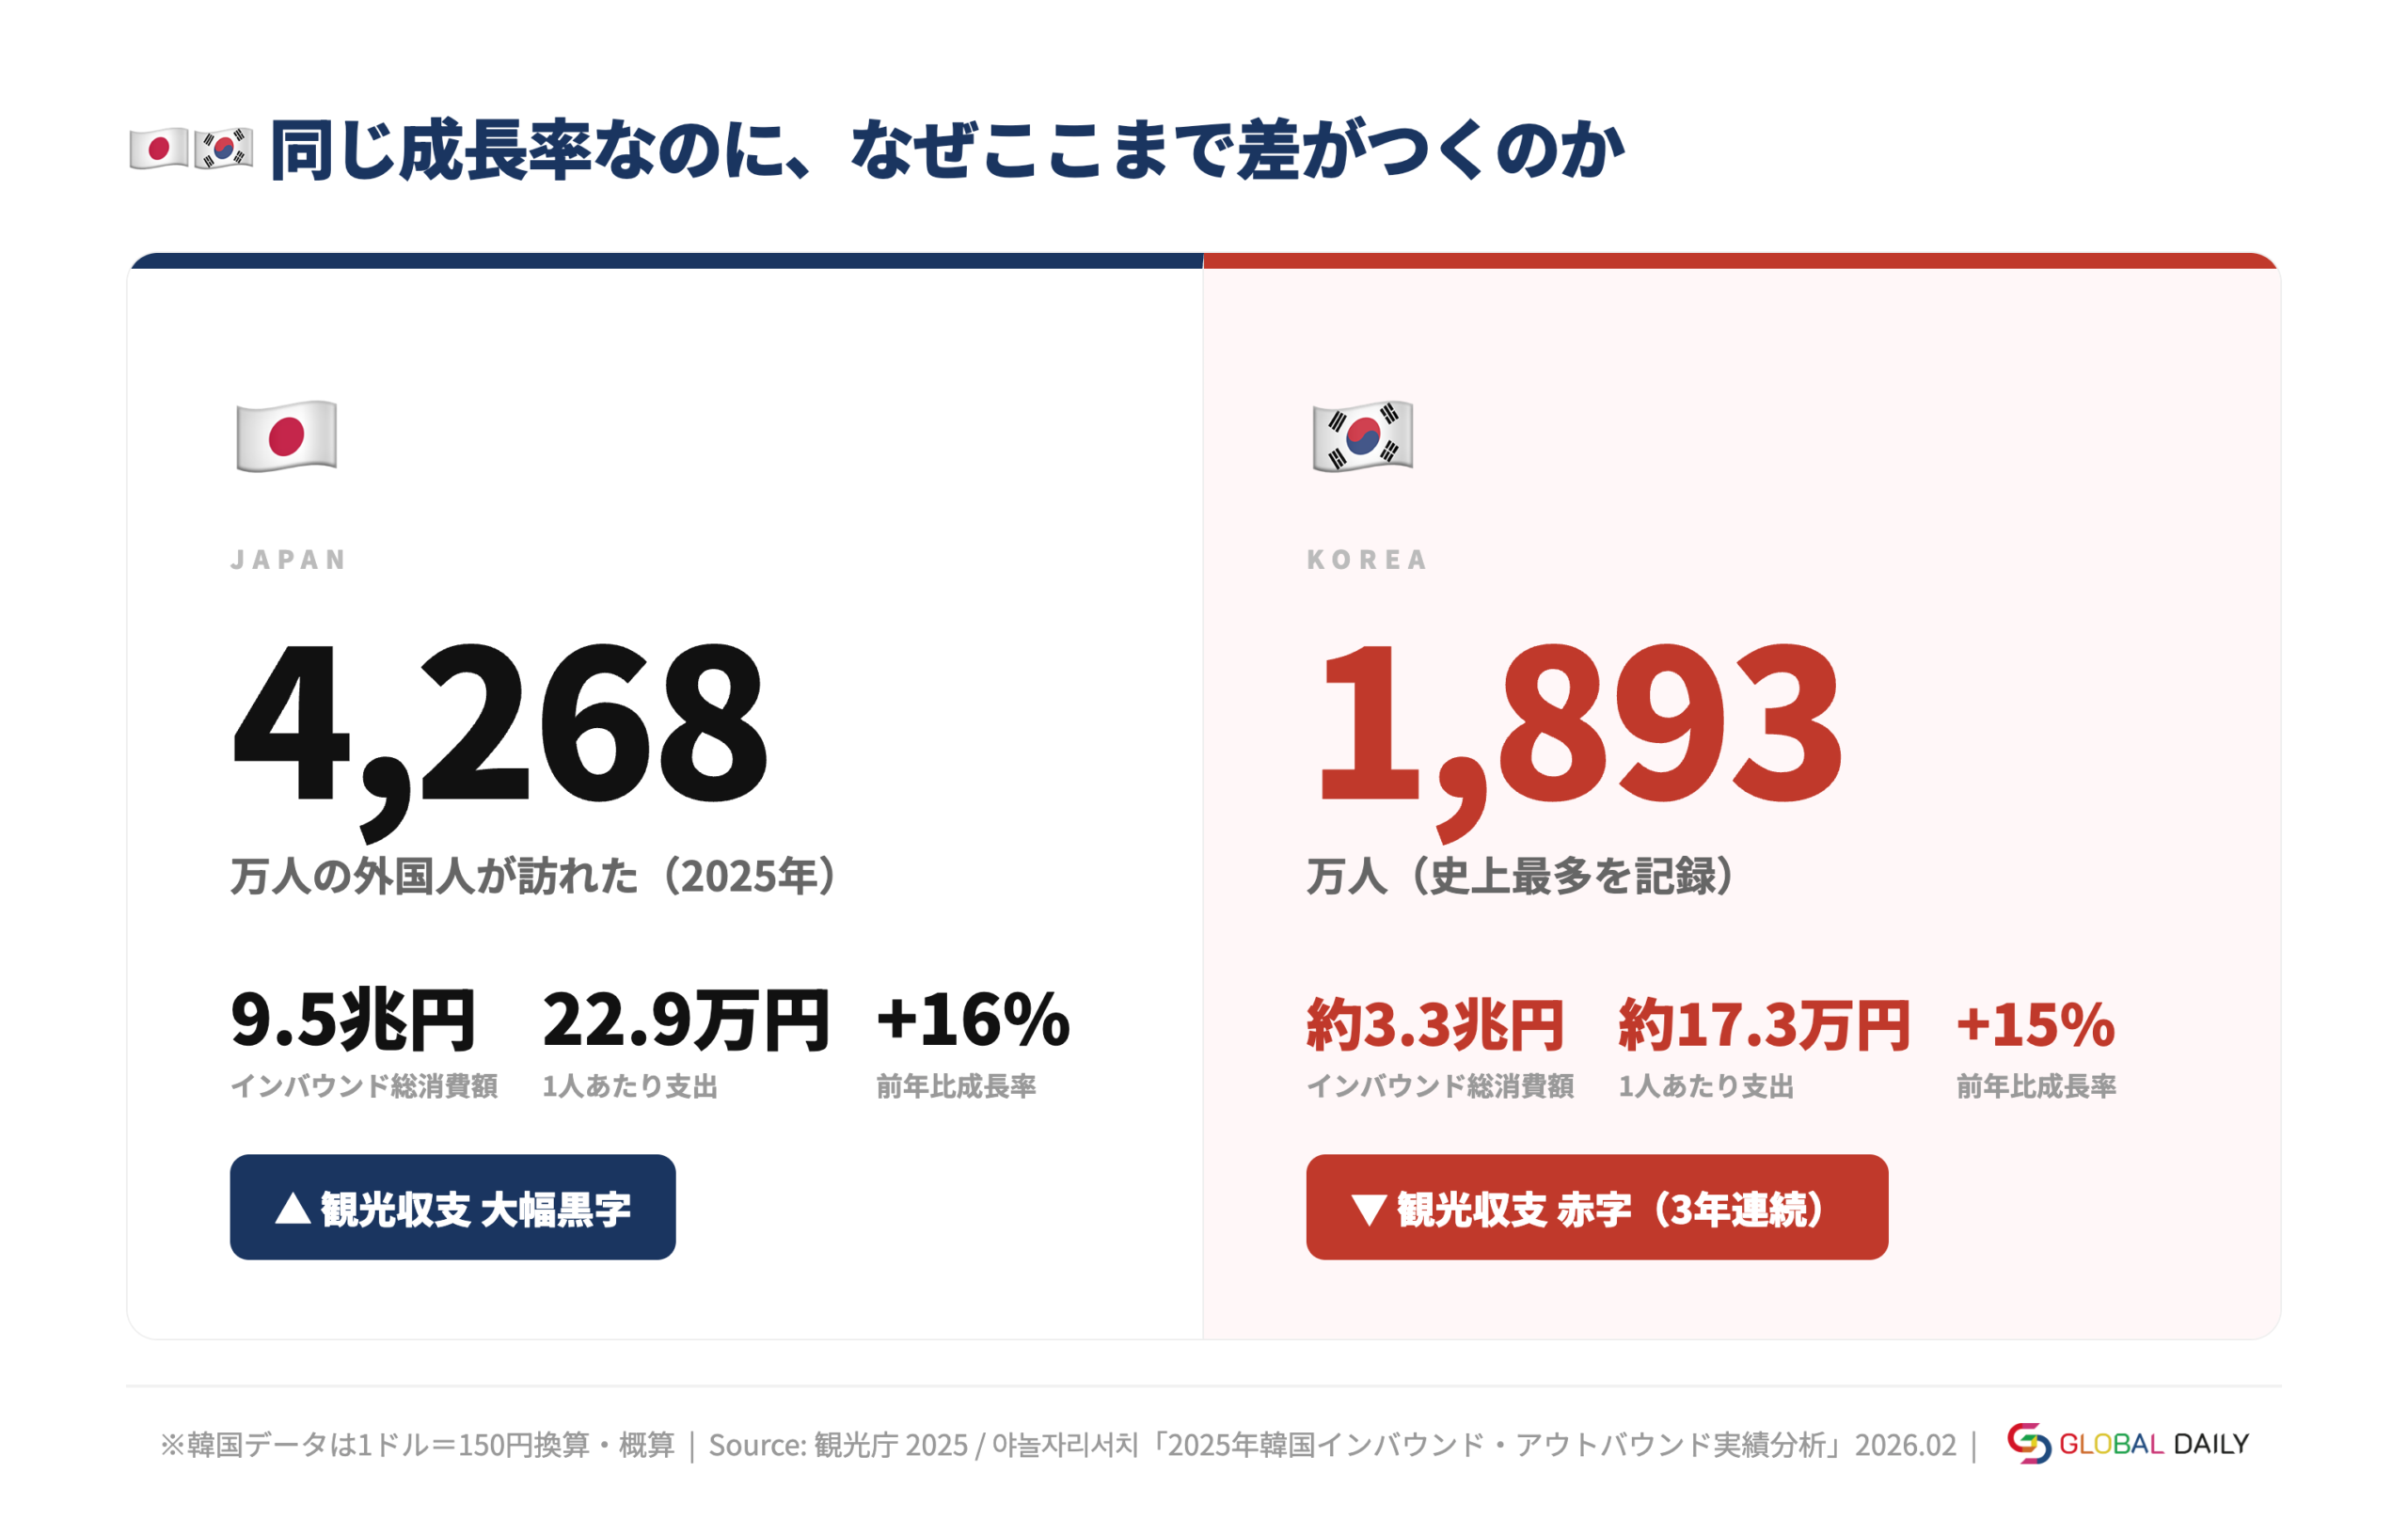This screenshot has height=1535, width=2408.
Task: Choose Korea's 約17.3万円 per-person value
Action: [1764, 1025]
